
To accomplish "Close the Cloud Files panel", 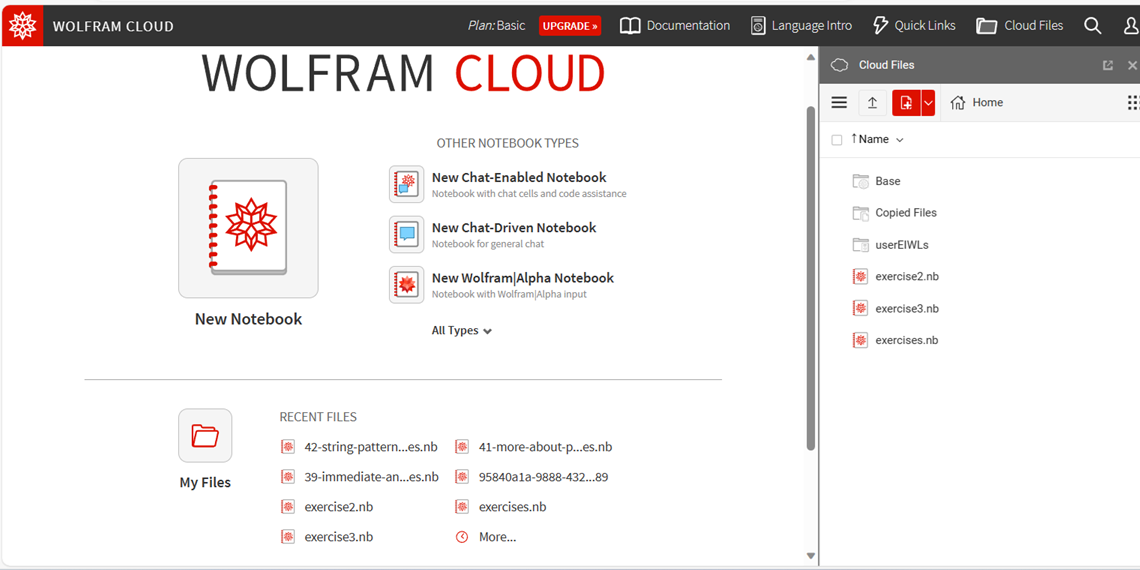I will (x=1132, y=65).
